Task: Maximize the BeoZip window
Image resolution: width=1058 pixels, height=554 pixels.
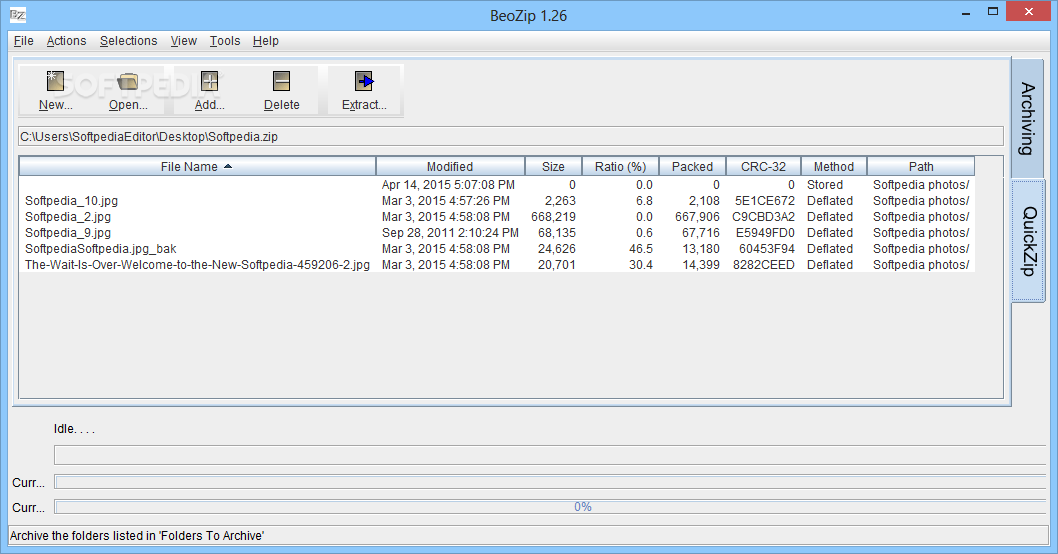Action: (x=993, y=12)
